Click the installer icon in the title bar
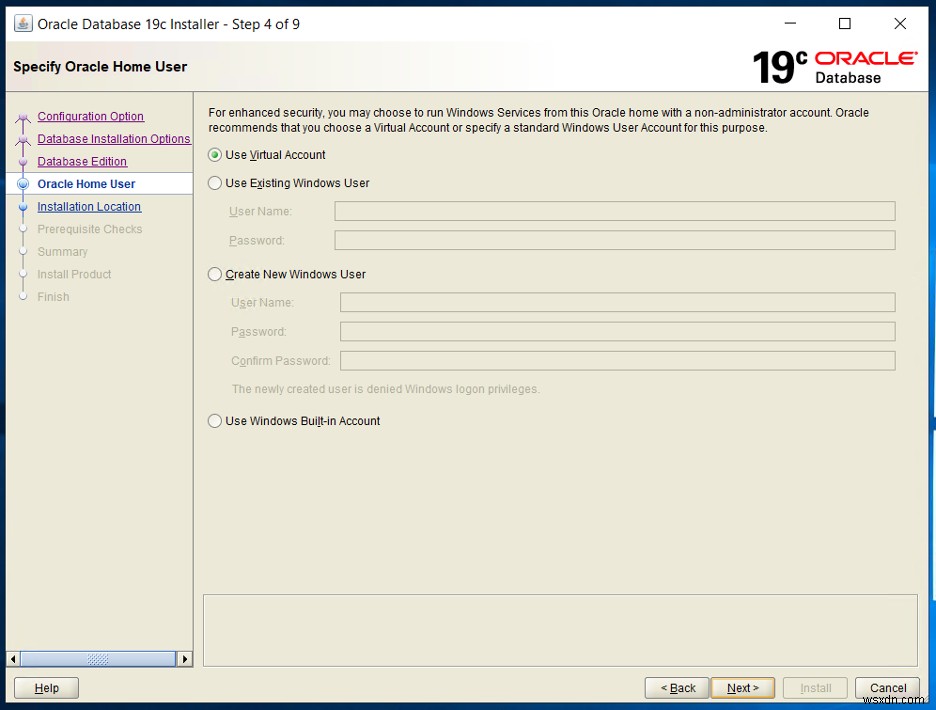This screenshot has width=936, height=710. [22, 23]
